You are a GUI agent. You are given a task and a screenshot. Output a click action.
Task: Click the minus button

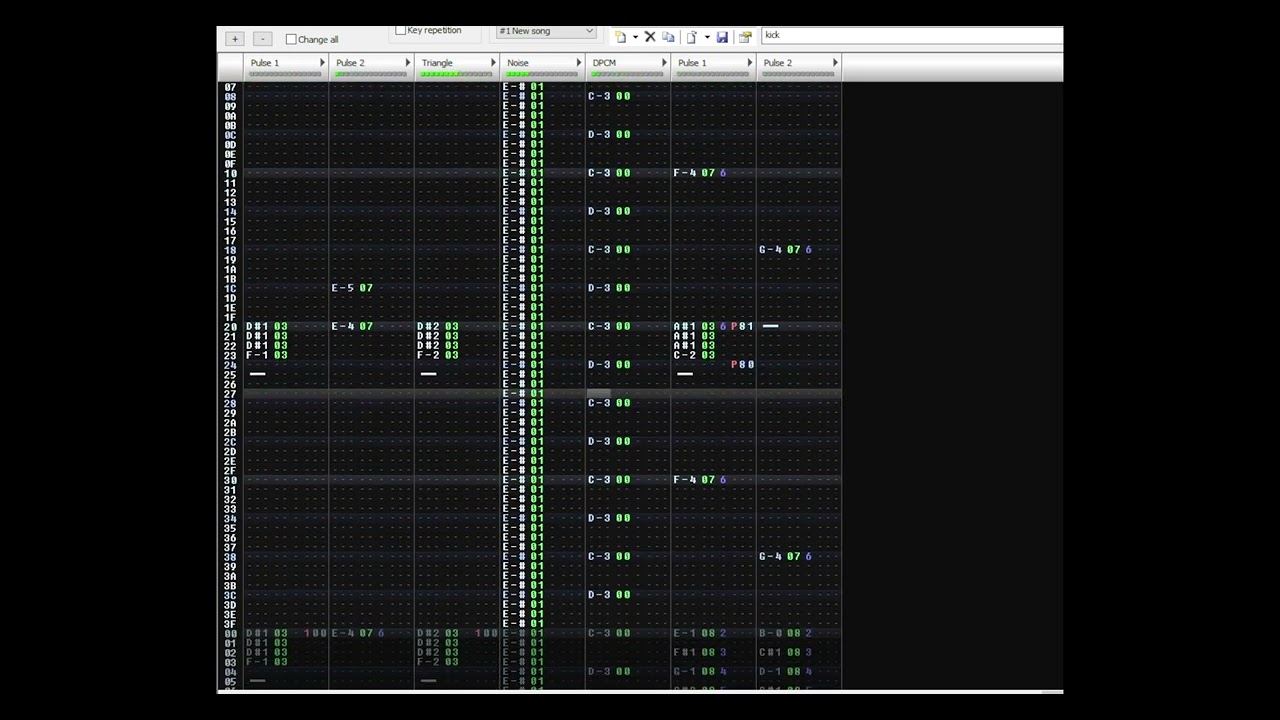coord(263,39)
